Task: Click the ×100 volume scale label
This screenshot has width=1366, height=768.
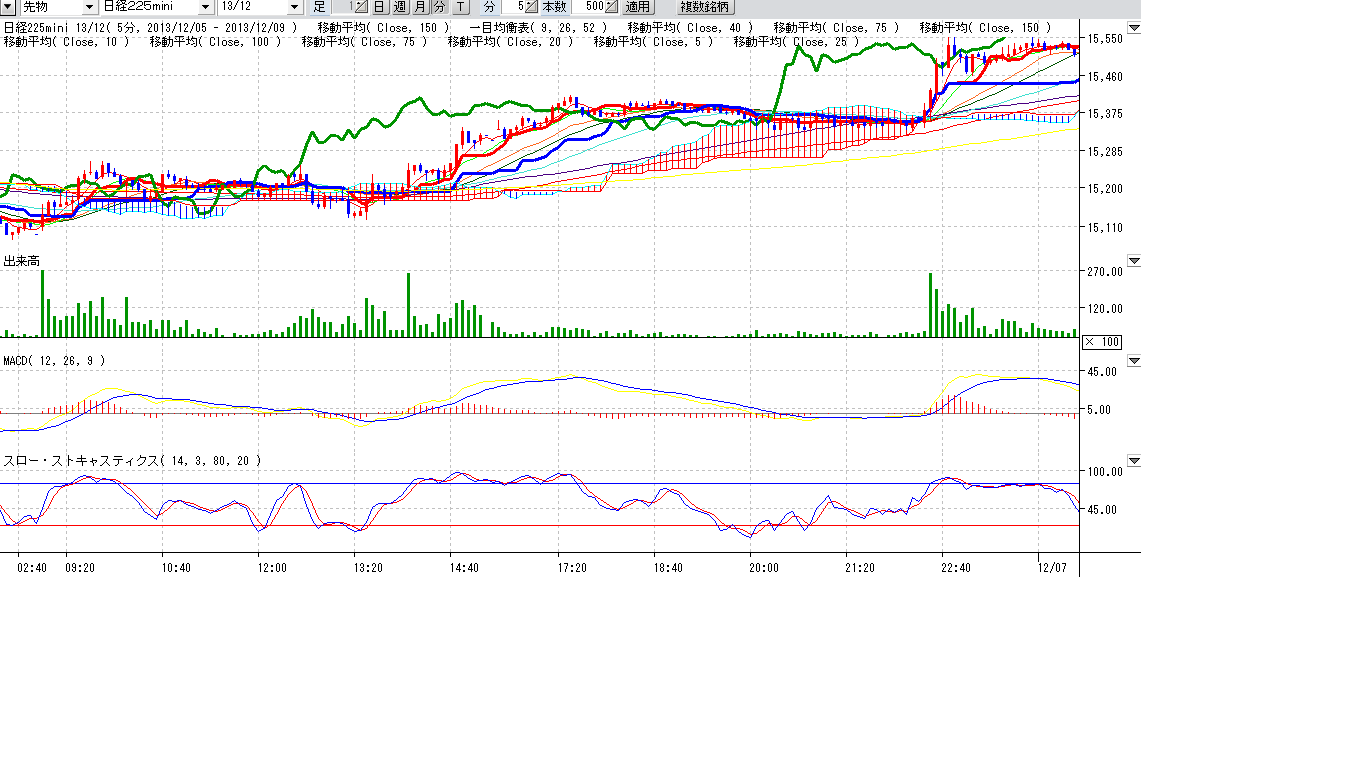Action: (x=1102, y=342)
